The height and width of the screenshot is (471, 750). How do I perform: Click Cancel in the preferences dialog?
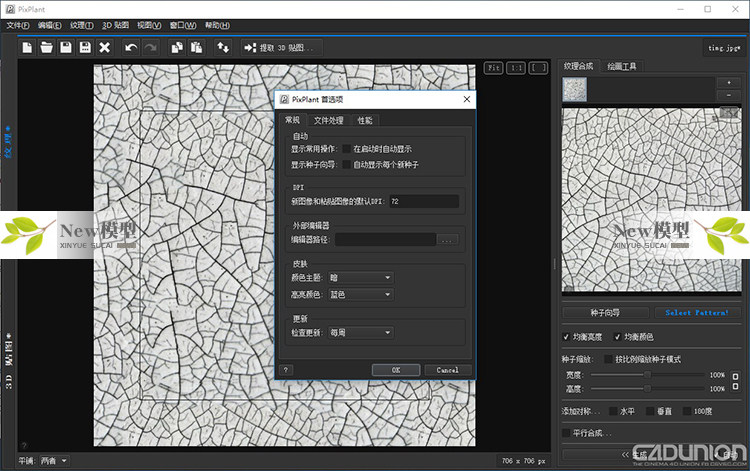[x=448, y=370]
